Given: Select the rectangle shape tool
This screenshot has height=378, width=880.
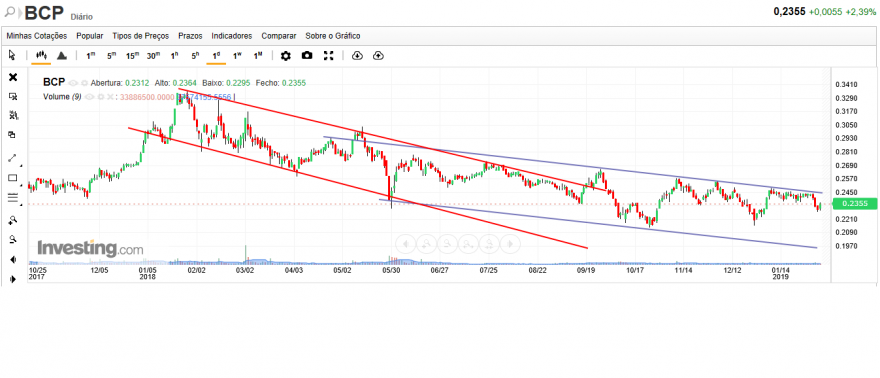Looking at the screenshot, I should coord(13,178).
